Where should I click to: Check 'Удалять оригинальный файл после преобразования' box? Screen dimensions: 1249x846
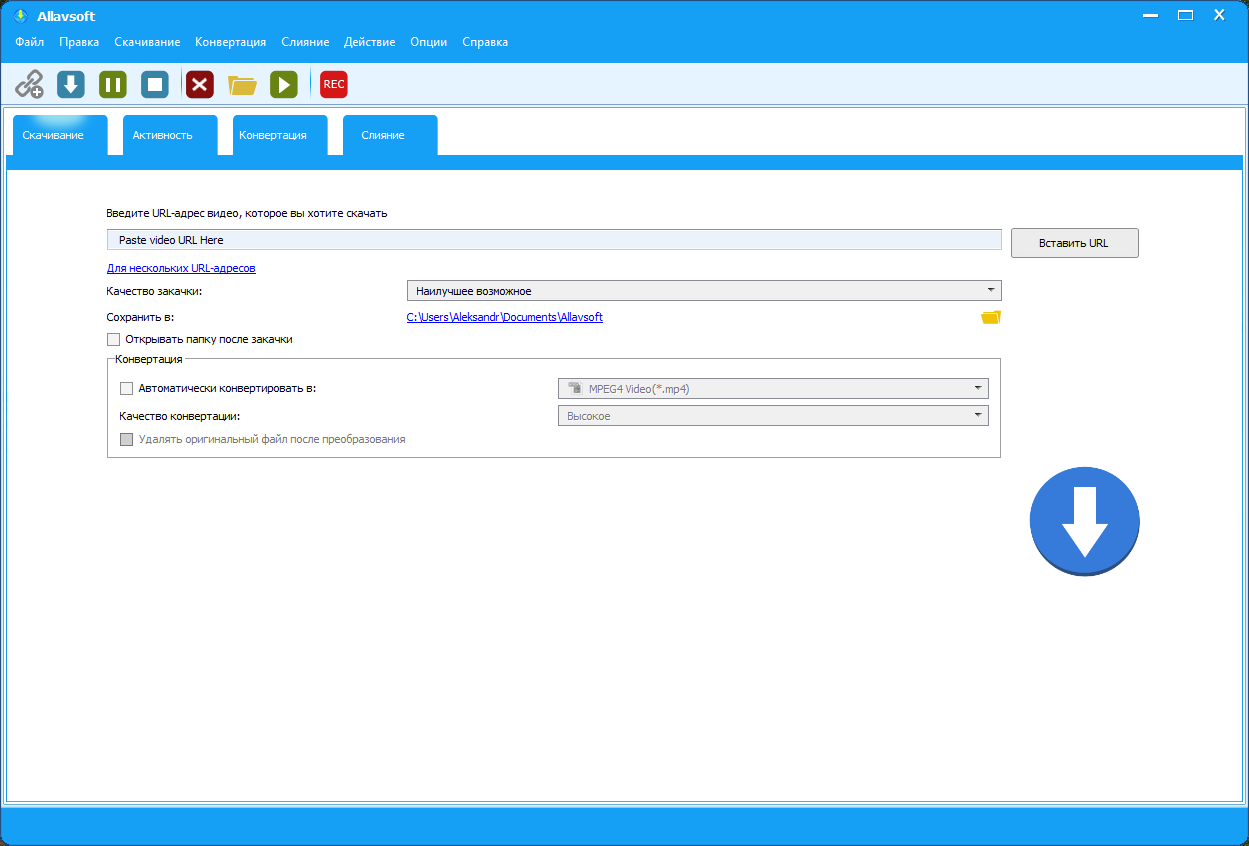click(126, 439)
